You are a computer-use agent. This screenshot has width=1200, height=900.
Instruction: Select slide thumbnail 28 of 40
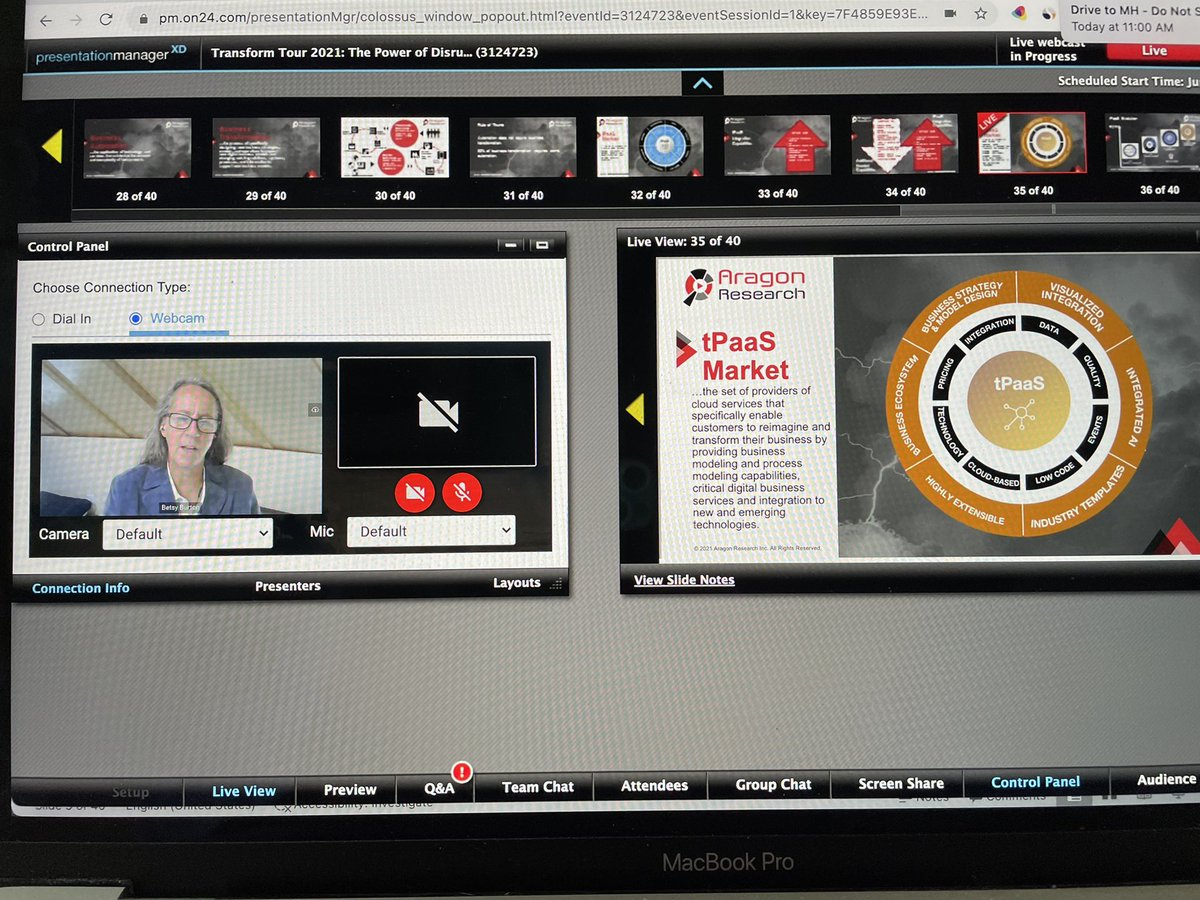[137, 148]
